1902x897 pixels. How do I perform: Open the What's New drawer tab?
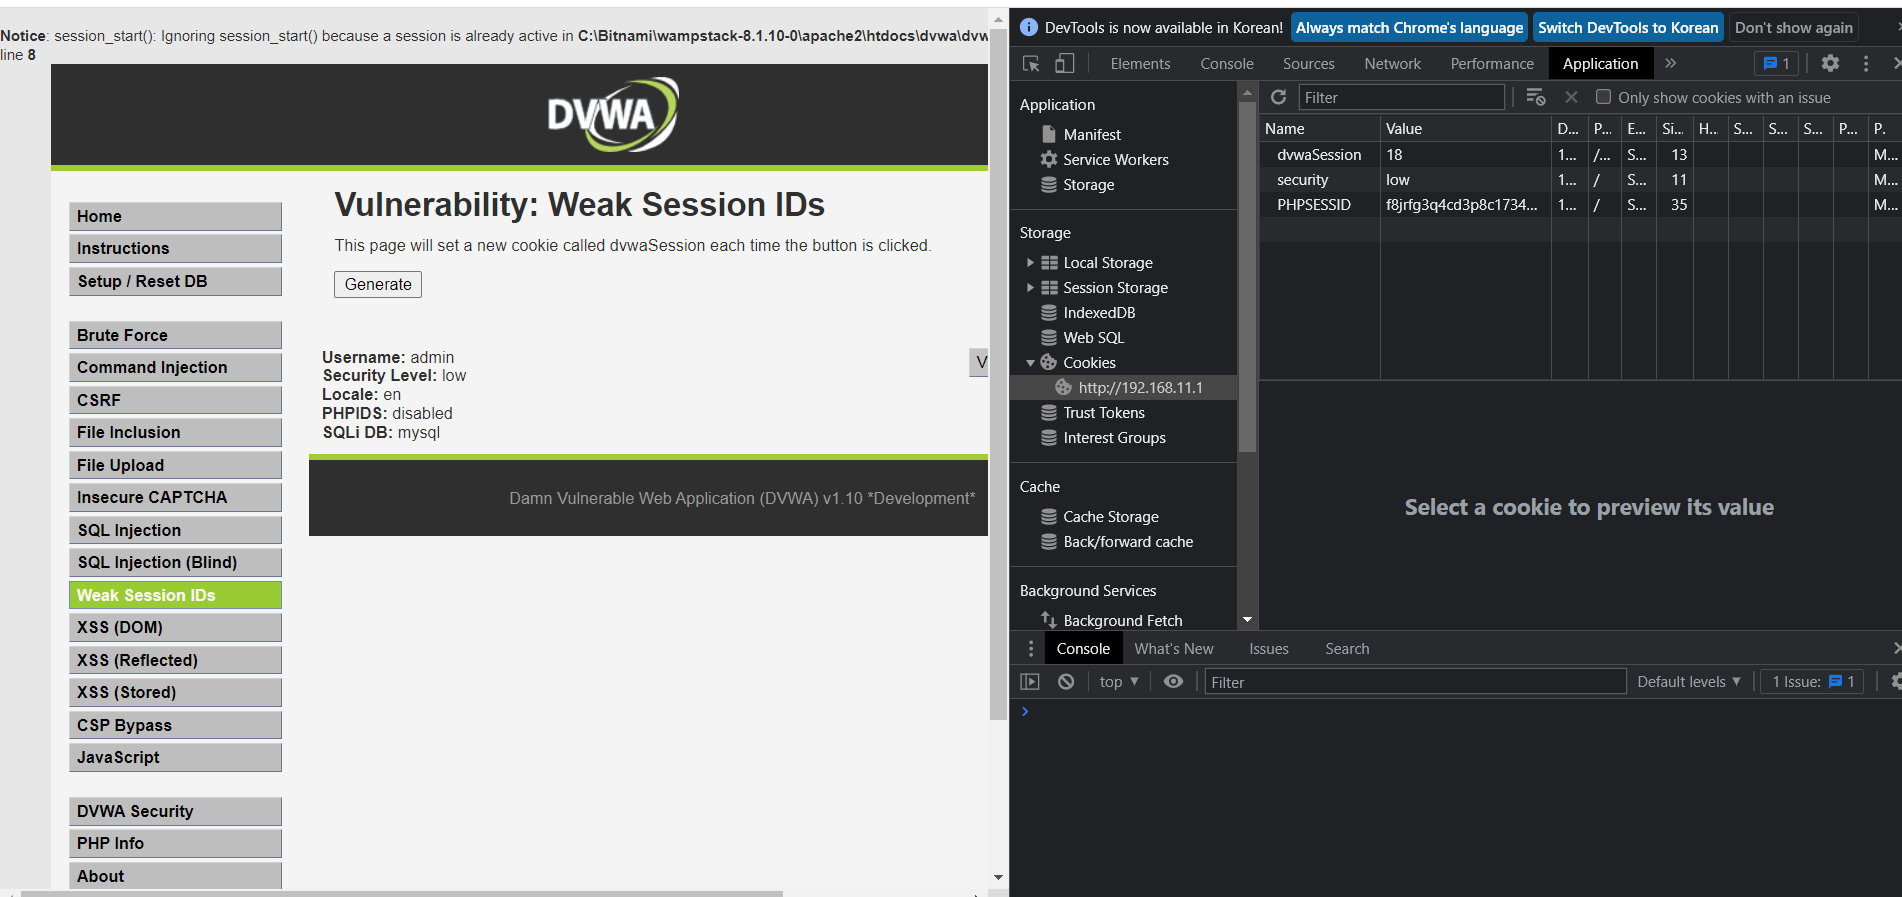[1174, 648]
